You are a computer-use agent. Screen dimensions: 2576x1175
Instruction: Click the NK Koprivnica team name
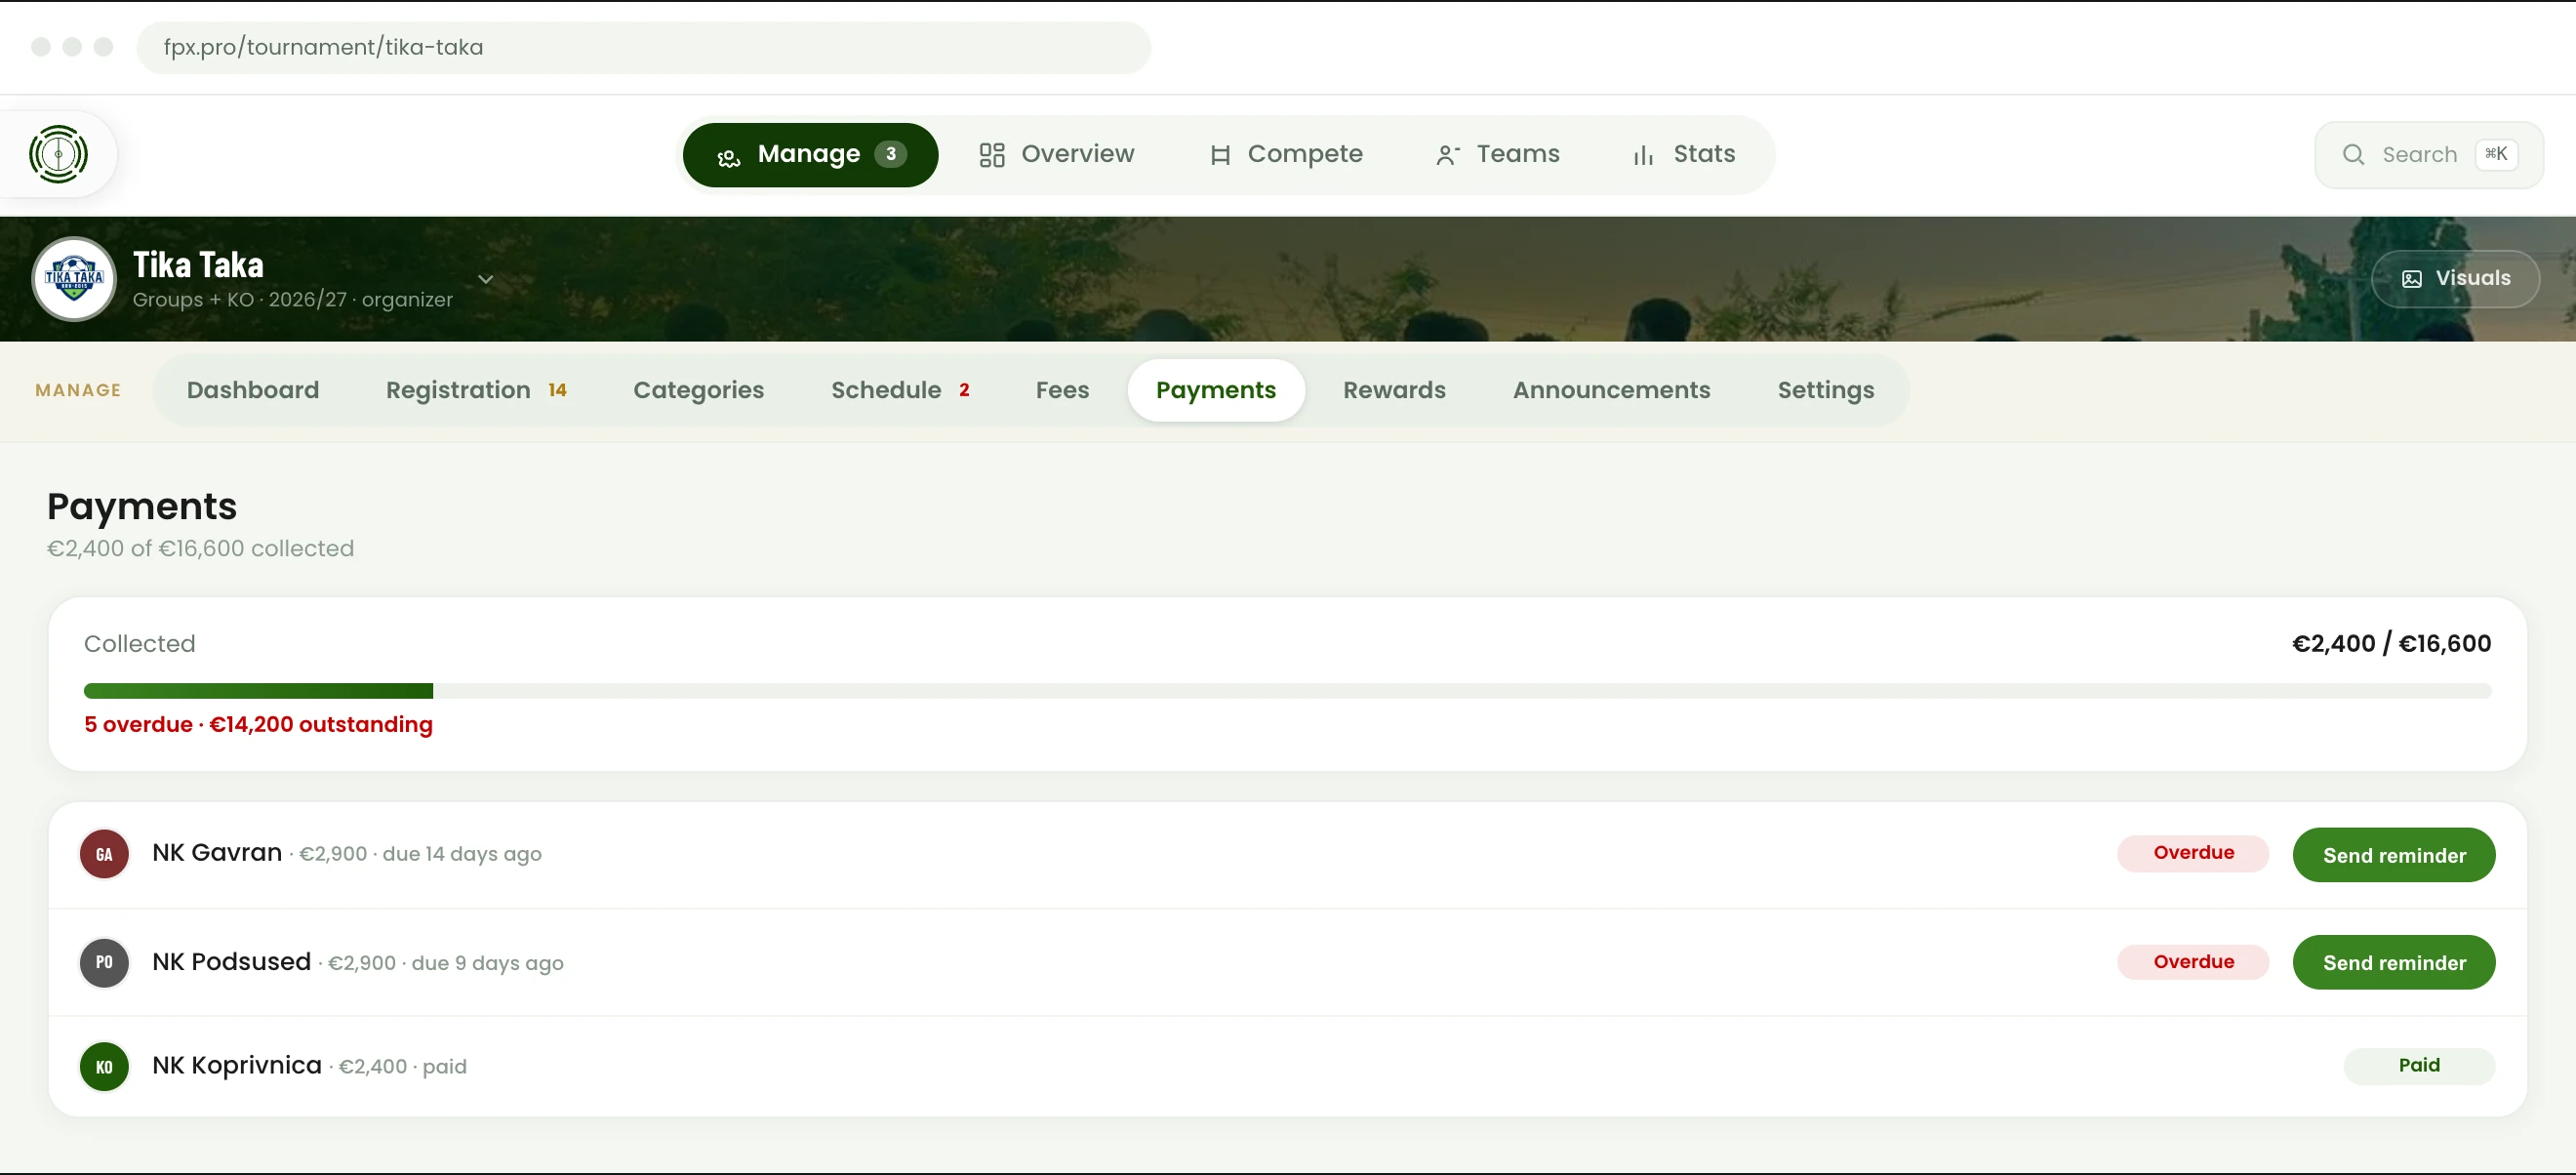pyautogui.click(x=237, y=1066)
